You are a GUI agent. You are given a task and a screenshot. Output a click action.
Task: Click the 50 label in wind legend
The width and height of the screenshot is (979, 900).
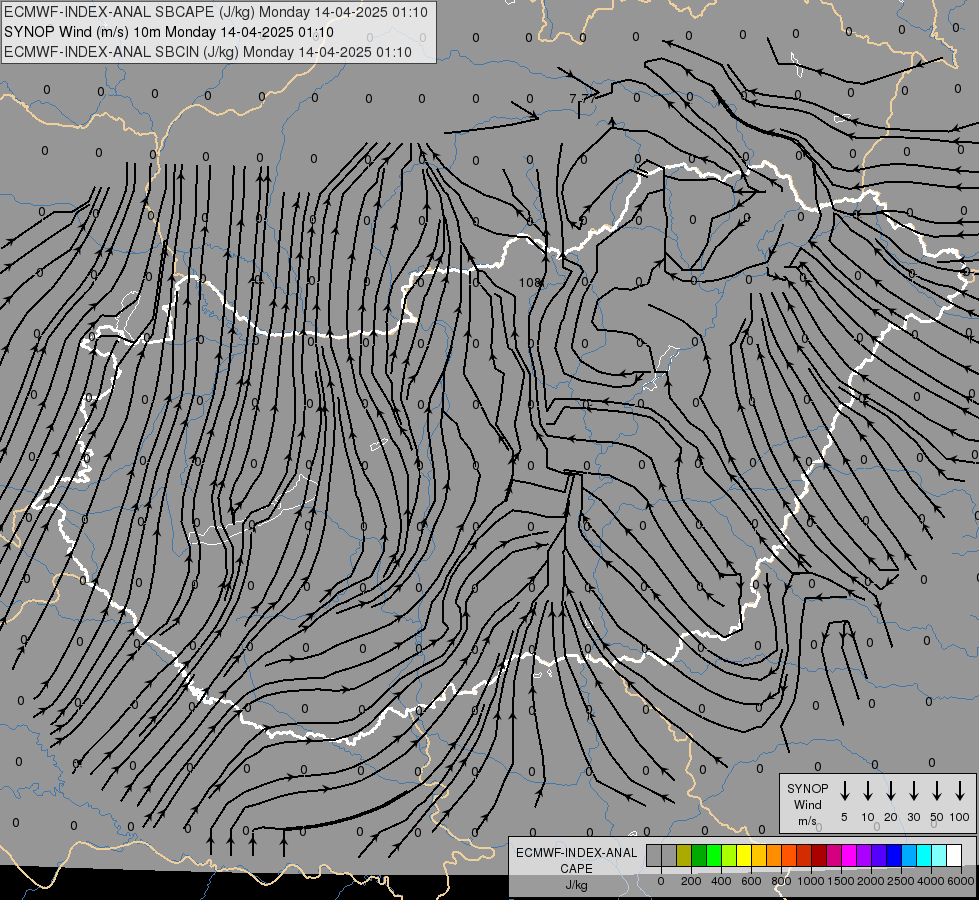(x=937, y=817)
